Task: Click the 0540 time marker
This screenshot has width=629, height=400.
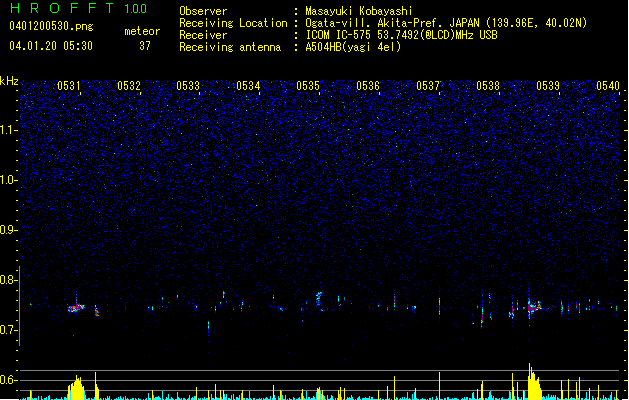Action: (608, 86)
